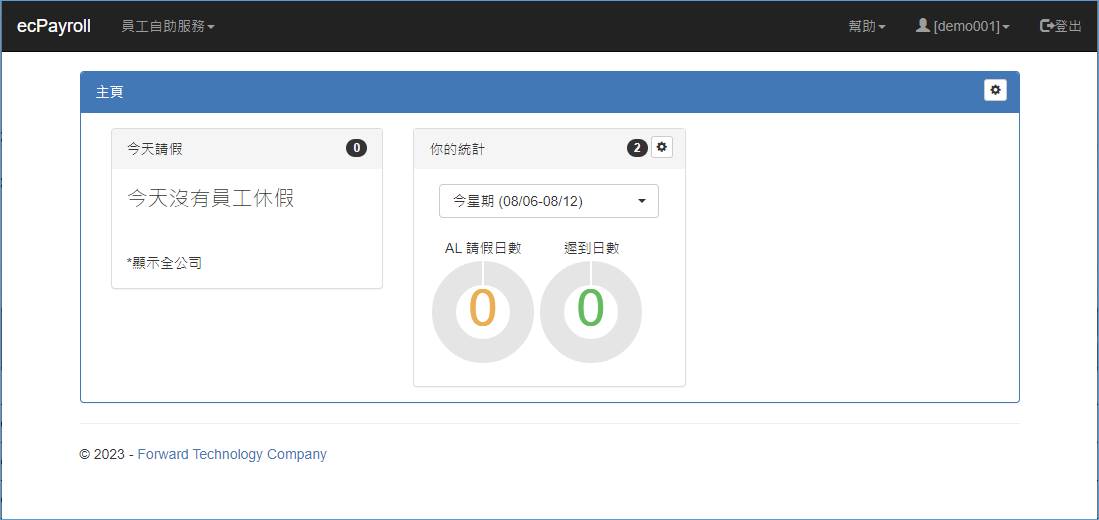Click the user profile icon beside demo001
The width and height of the screenshot is (1099, 520).
click(x=923, y=26)
